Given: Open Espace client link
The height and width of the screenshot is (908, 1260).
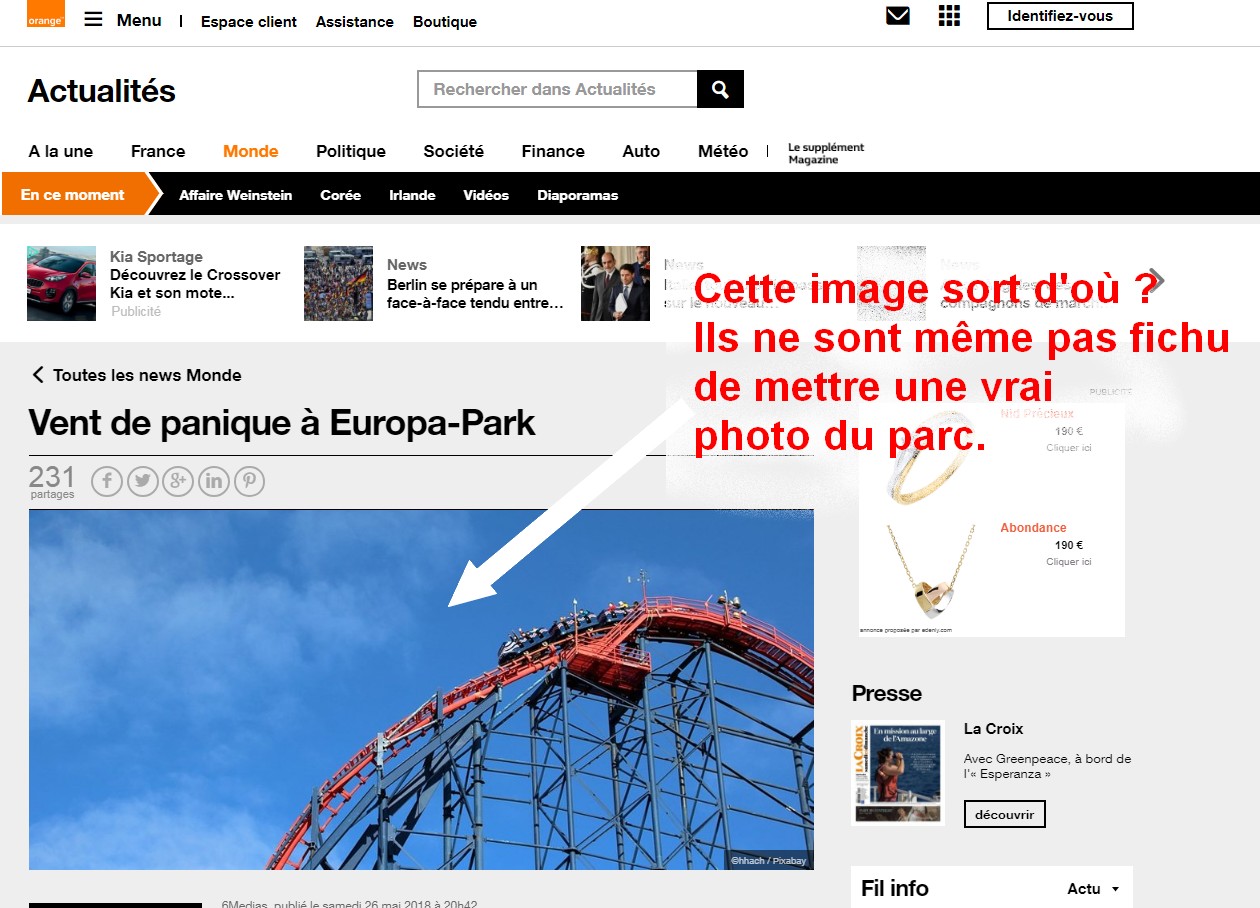Looking at the screenshot, I should pyautogui.click(x=249, y=21).
